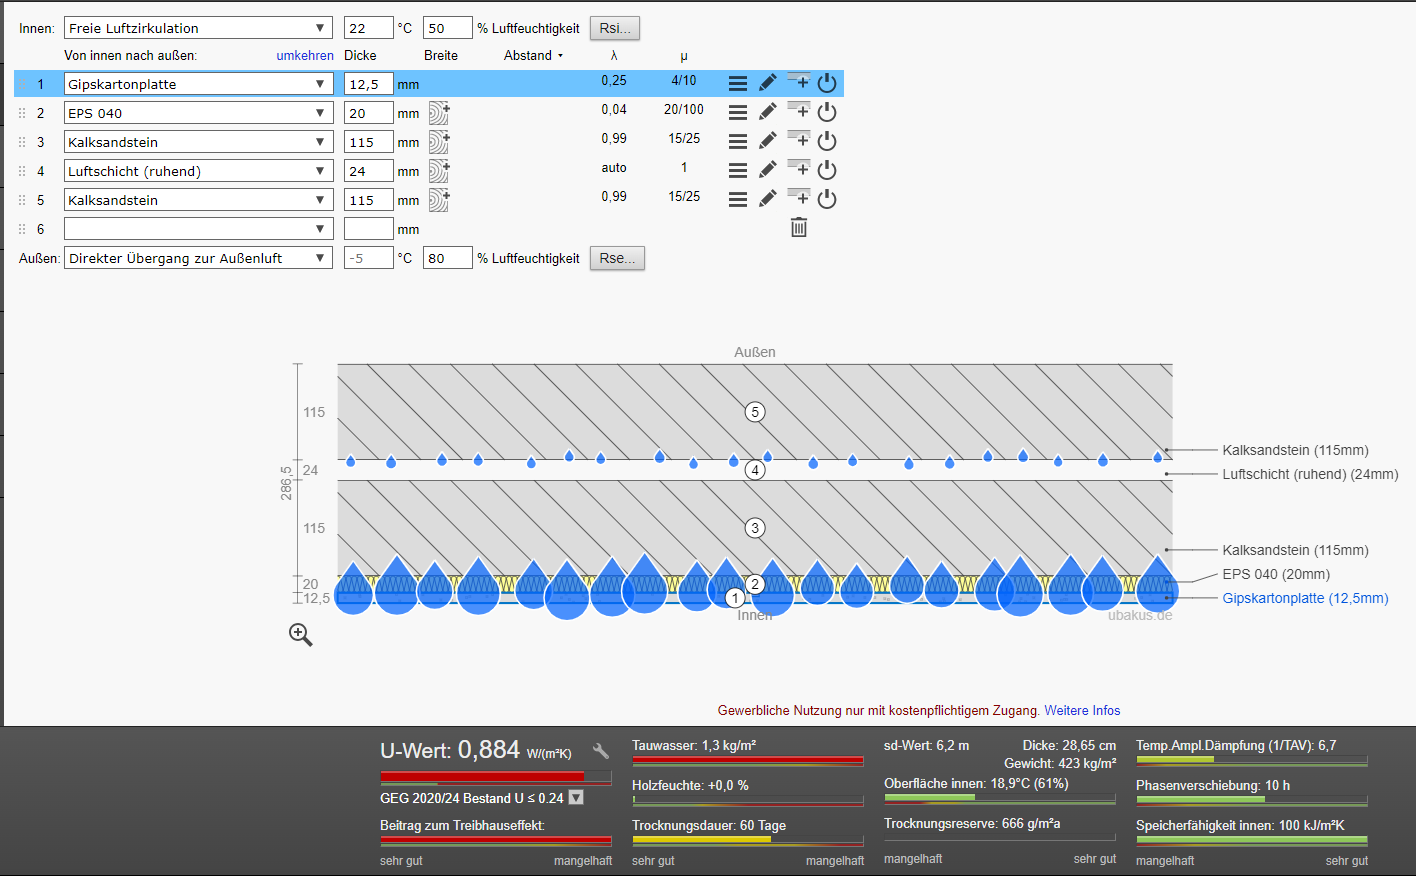
Task: Insert new layer after first Kalksandstein row
Action: [799, 139]
